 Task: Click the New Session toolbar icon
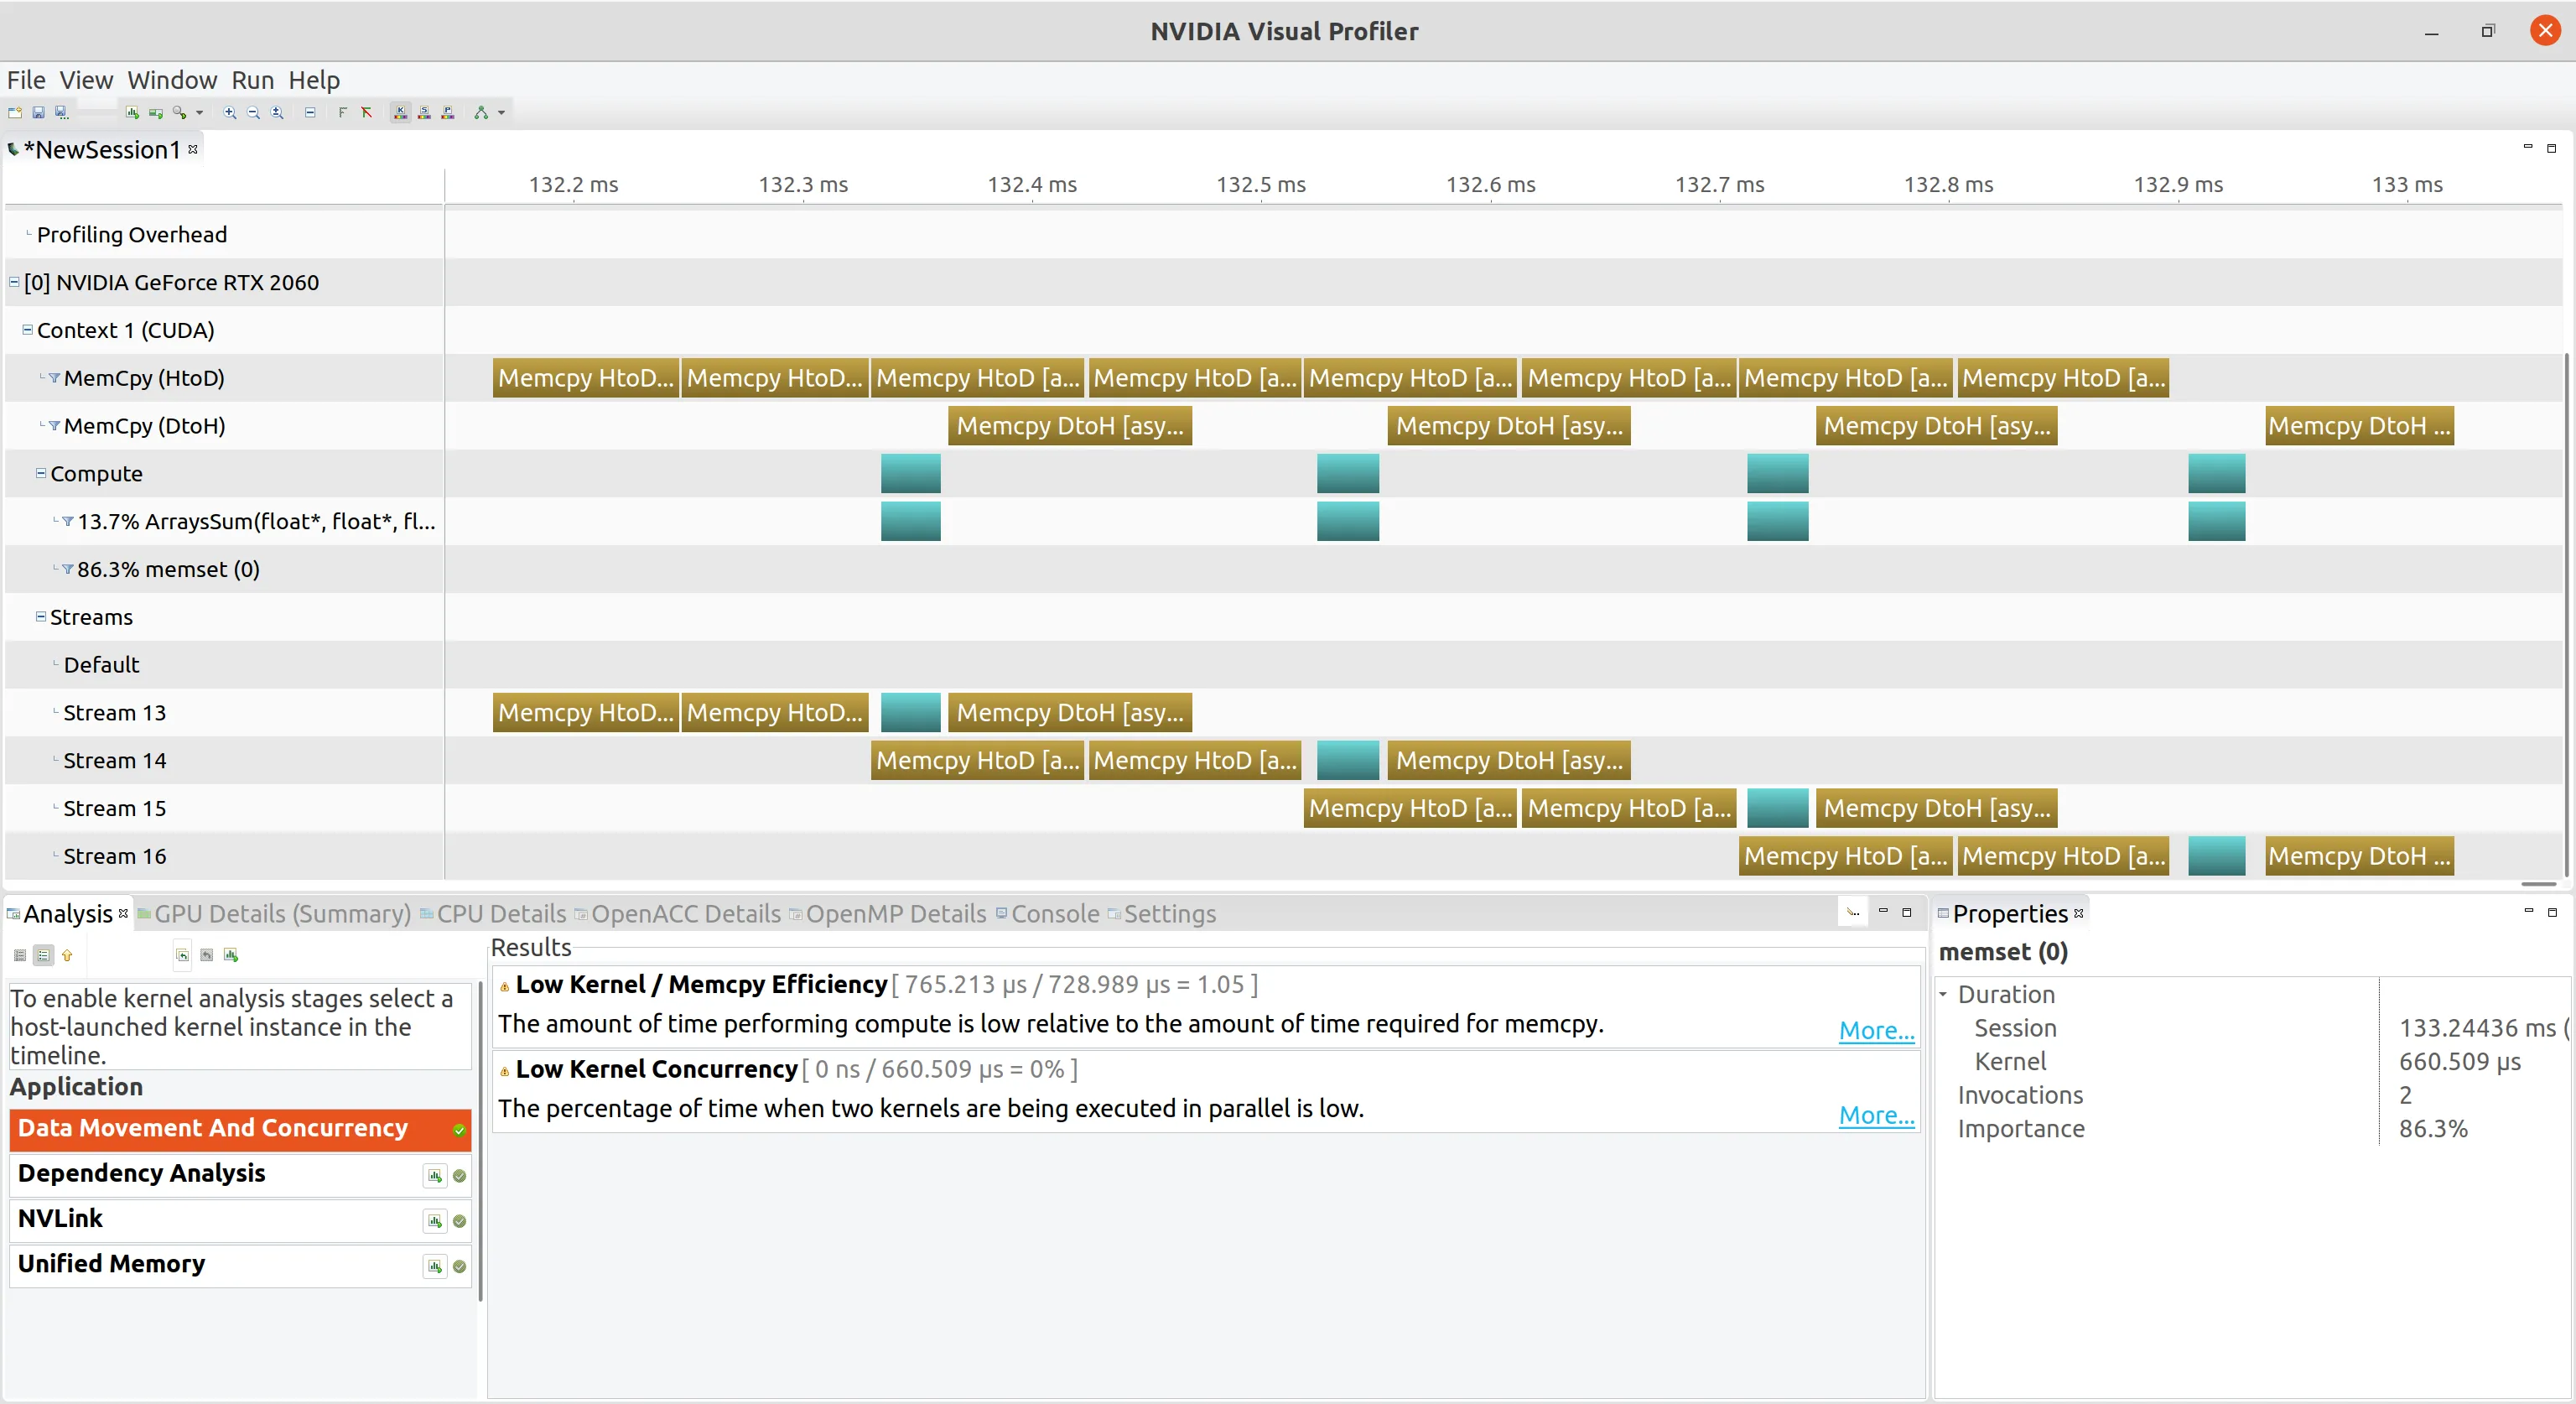15,113
